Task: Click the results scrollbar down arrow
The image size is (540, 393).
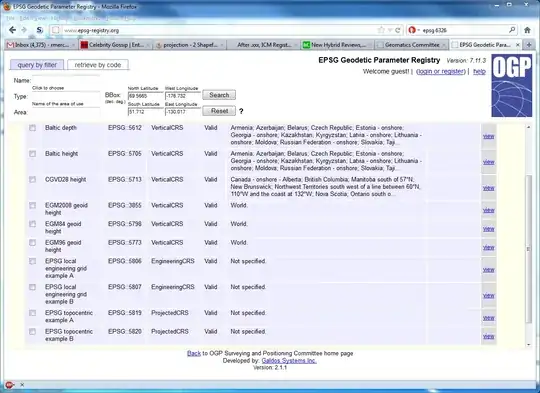Action: pyautogui.click(x=529, y=345)
